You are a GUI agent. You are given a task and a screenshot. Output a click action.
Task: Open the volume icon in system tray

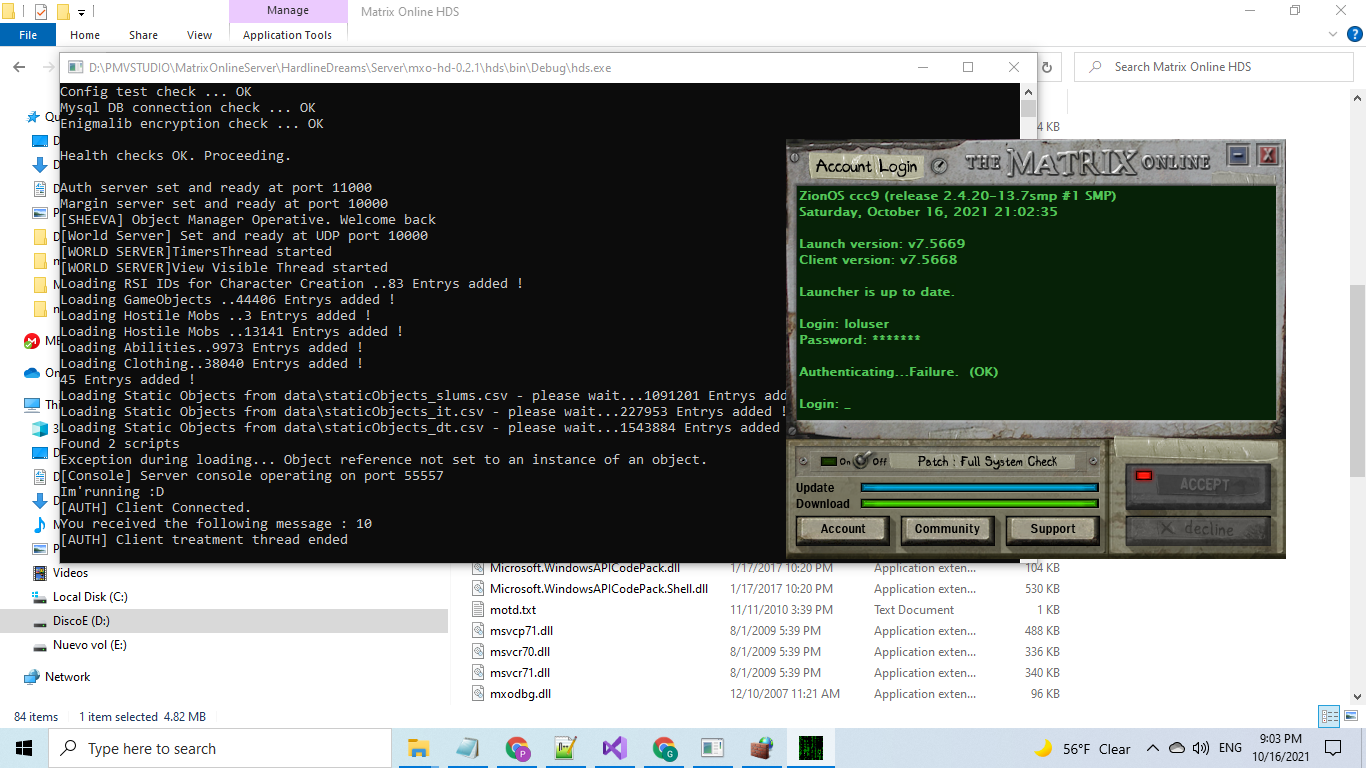(x=1201, y=748)
